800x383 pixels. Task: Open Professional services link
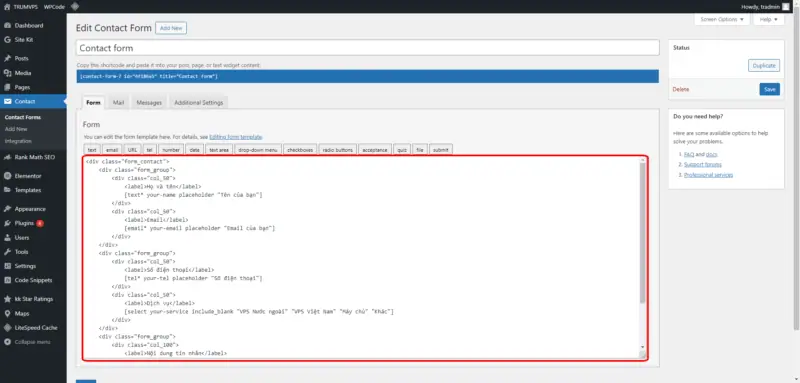pyautogui.click(x=708, y=175)
